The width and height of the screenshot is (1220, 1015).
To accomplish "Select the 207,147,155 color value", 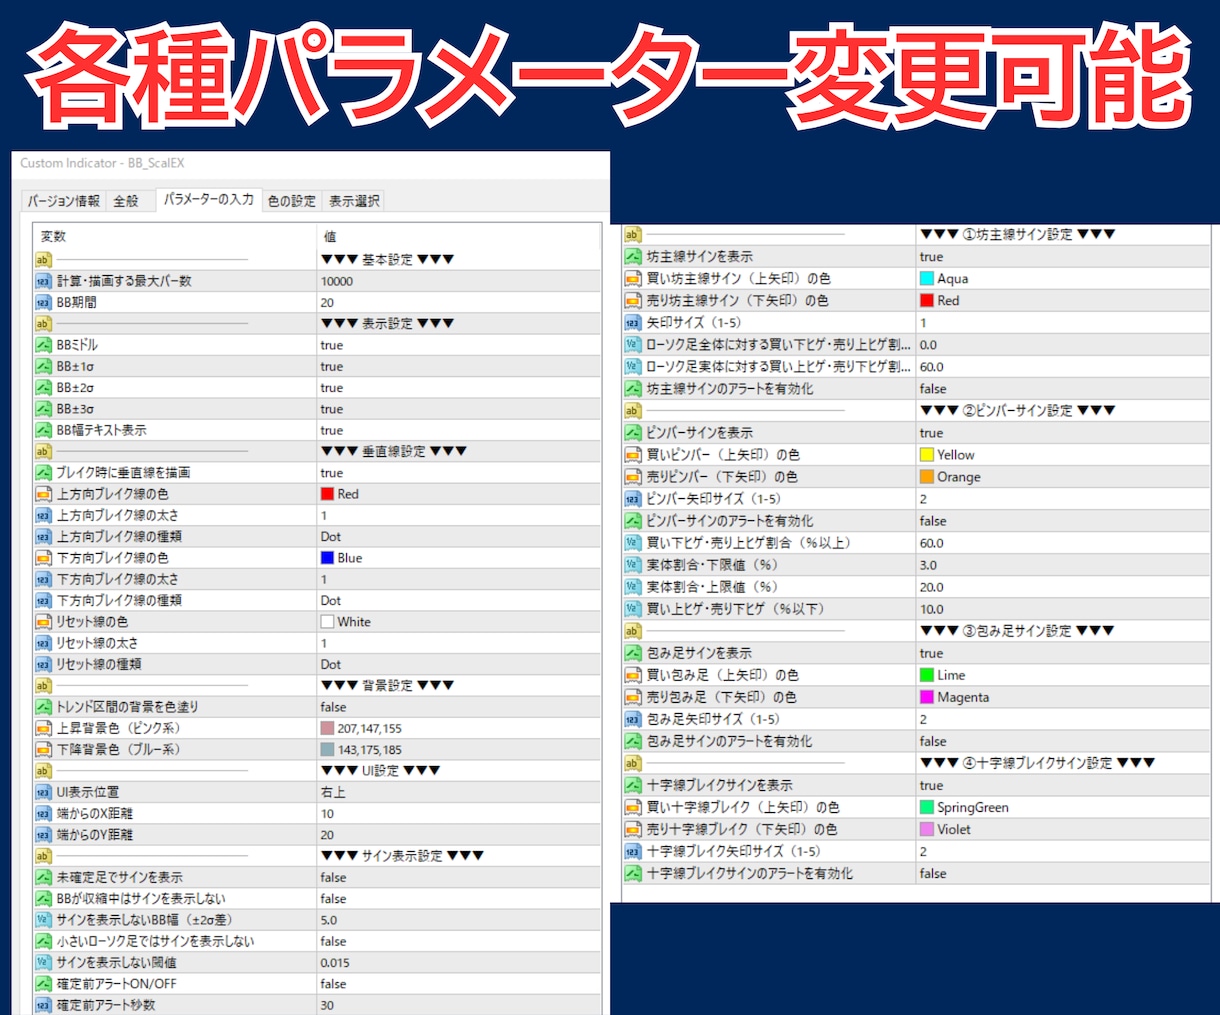I will point(369,728).
